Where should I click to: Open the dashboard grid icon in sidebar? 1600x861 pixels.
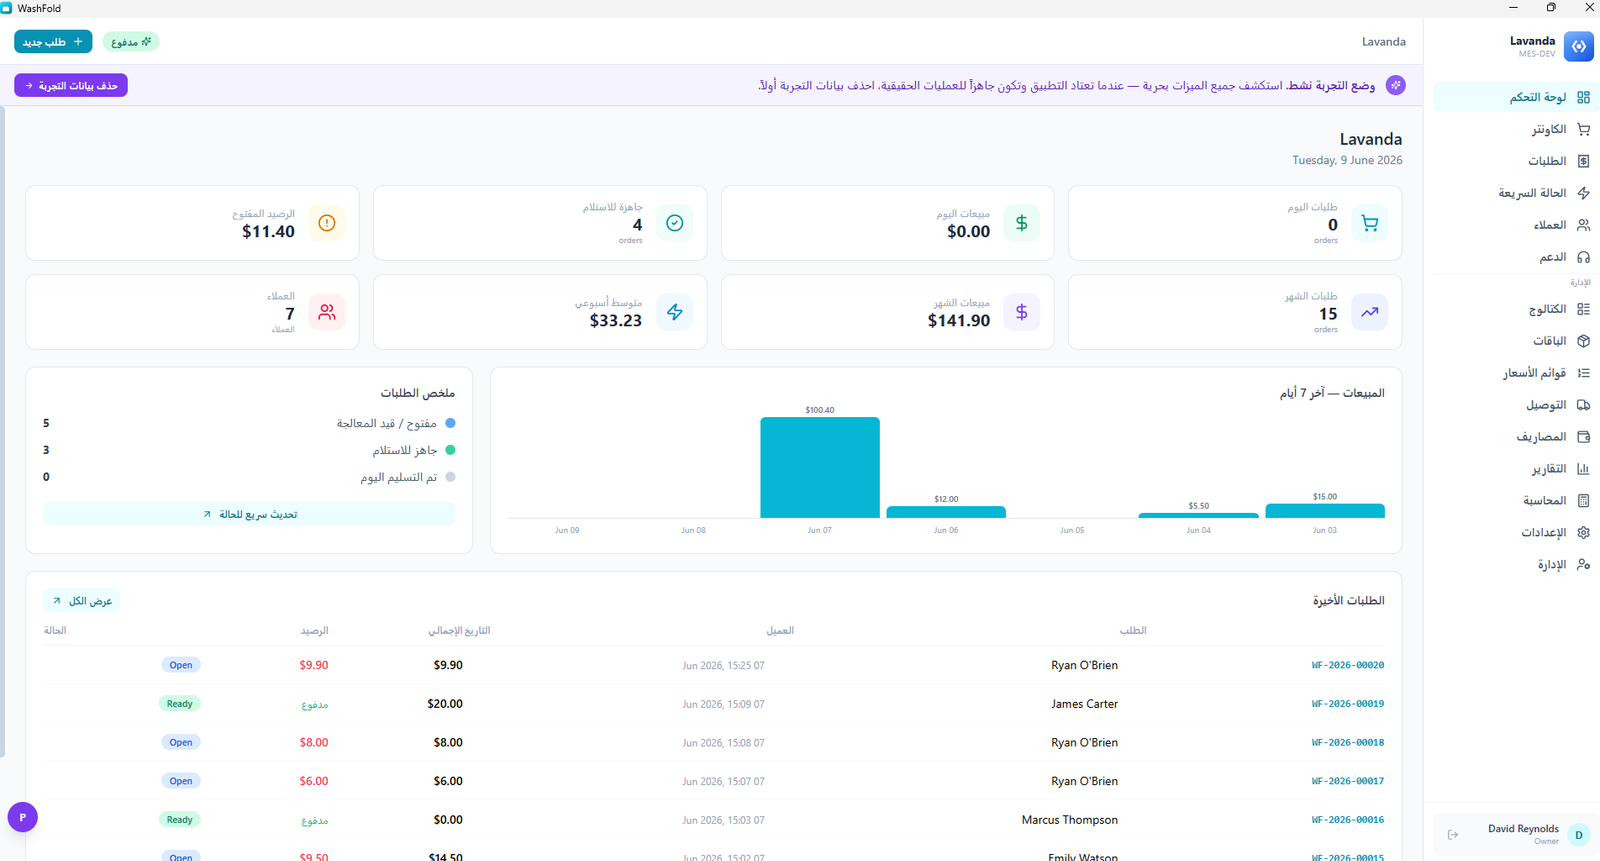tap(1583, 97)
